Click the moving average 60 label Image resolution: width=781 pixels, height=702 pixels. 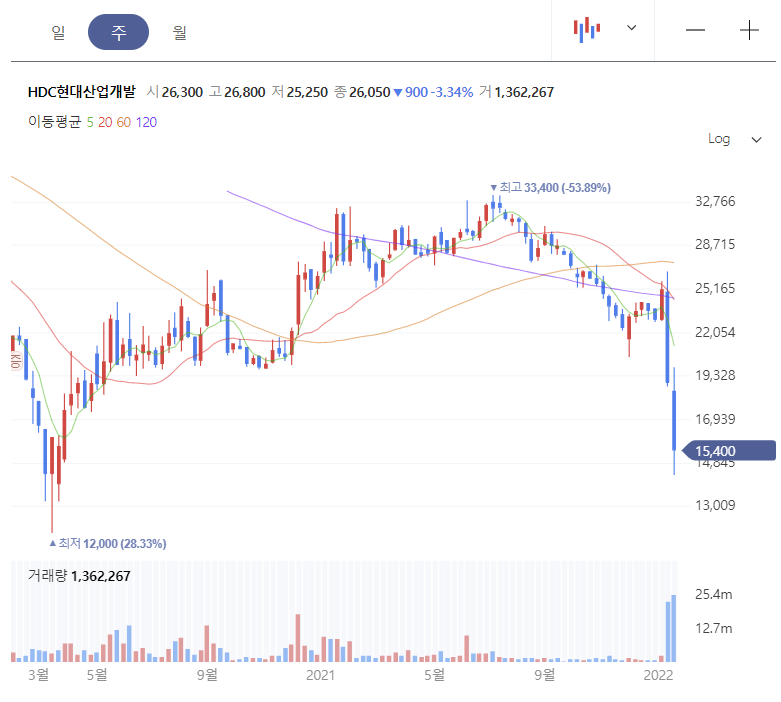tap(124, 122)
